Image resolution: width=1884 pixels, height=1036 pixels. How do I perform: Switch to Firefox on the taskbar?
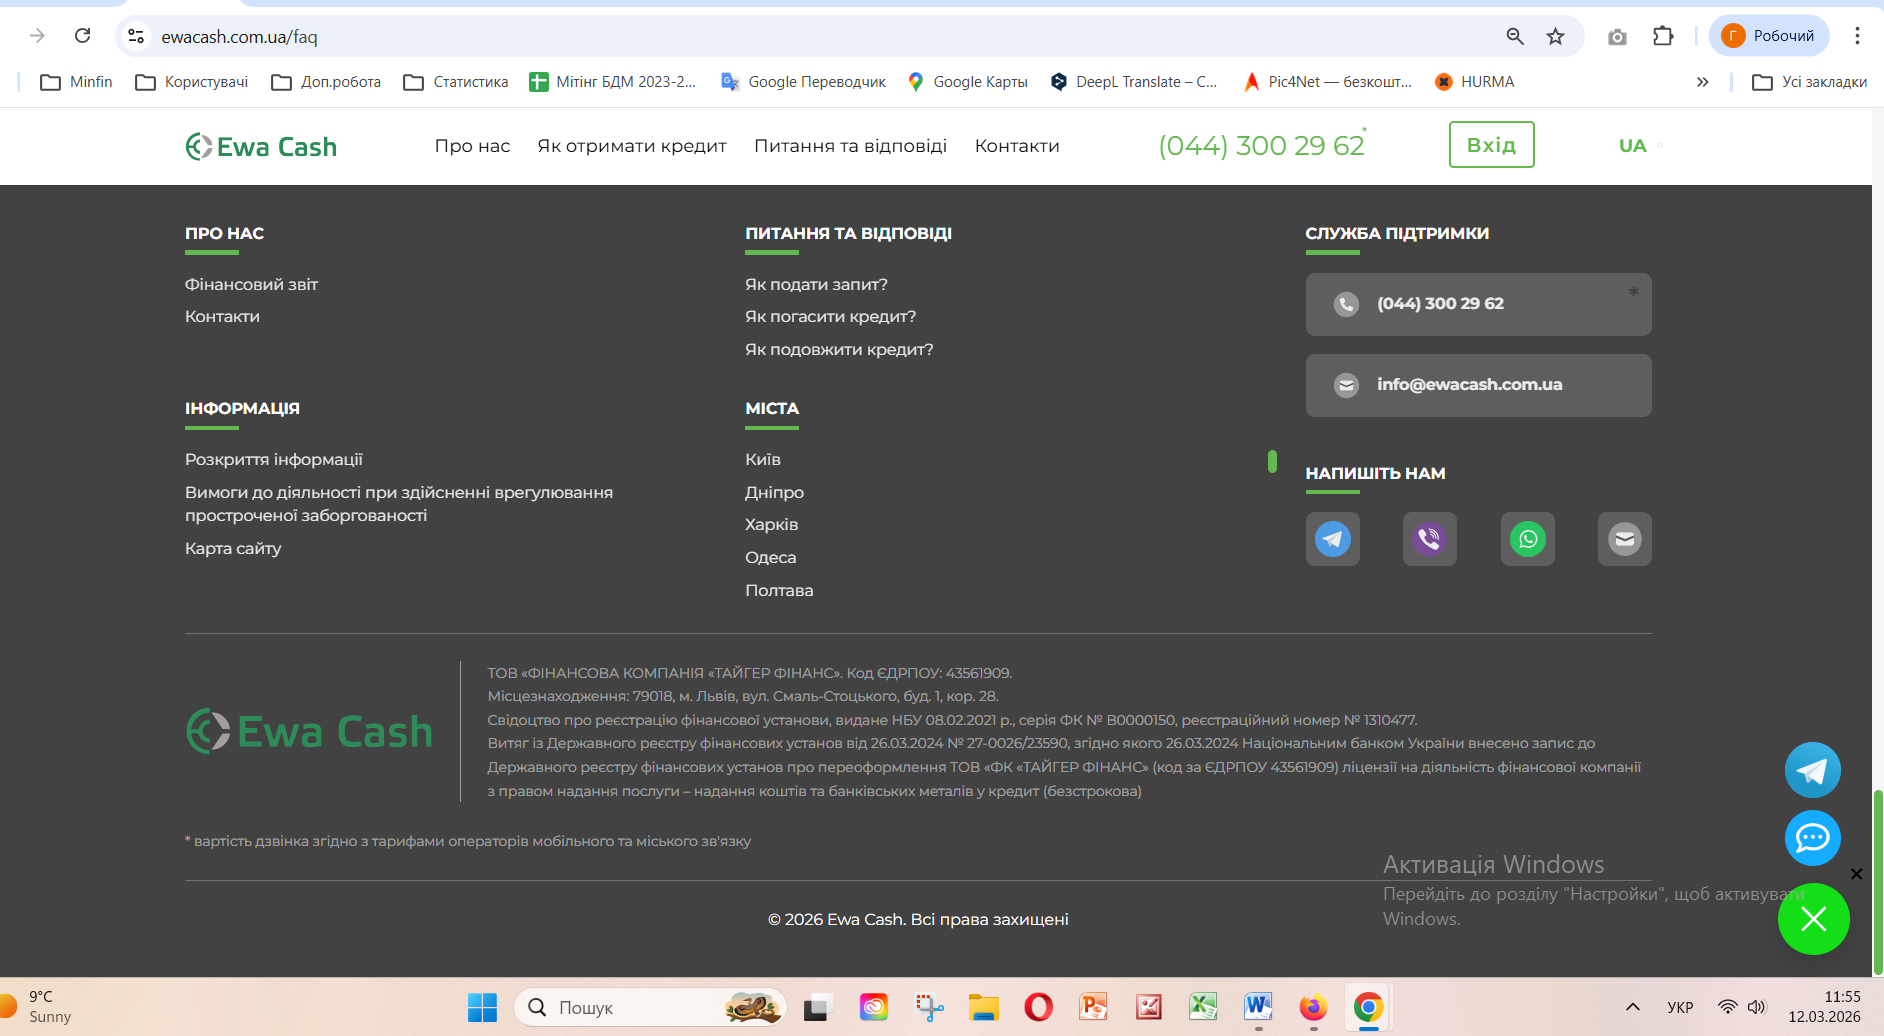pyautogui.click(x=1313, y=1007)
